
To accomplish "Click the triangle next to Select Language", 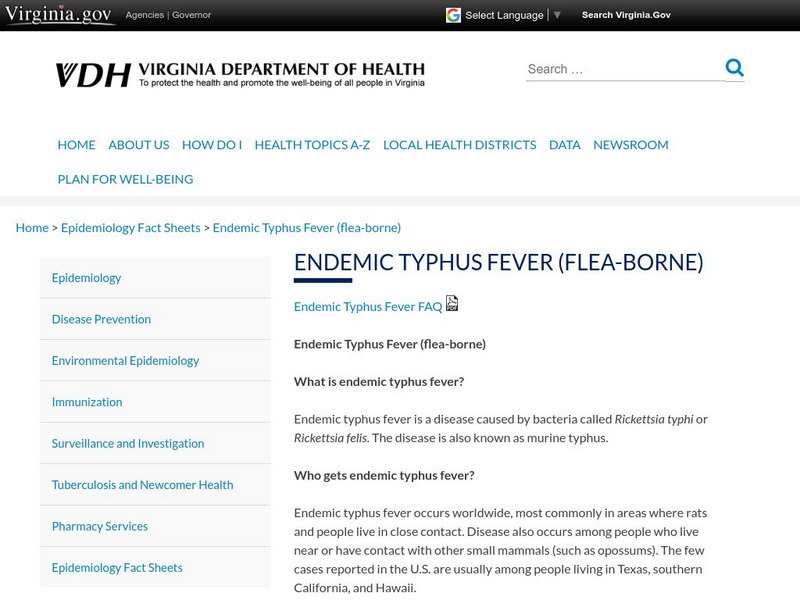I will (x=556, y=15).
